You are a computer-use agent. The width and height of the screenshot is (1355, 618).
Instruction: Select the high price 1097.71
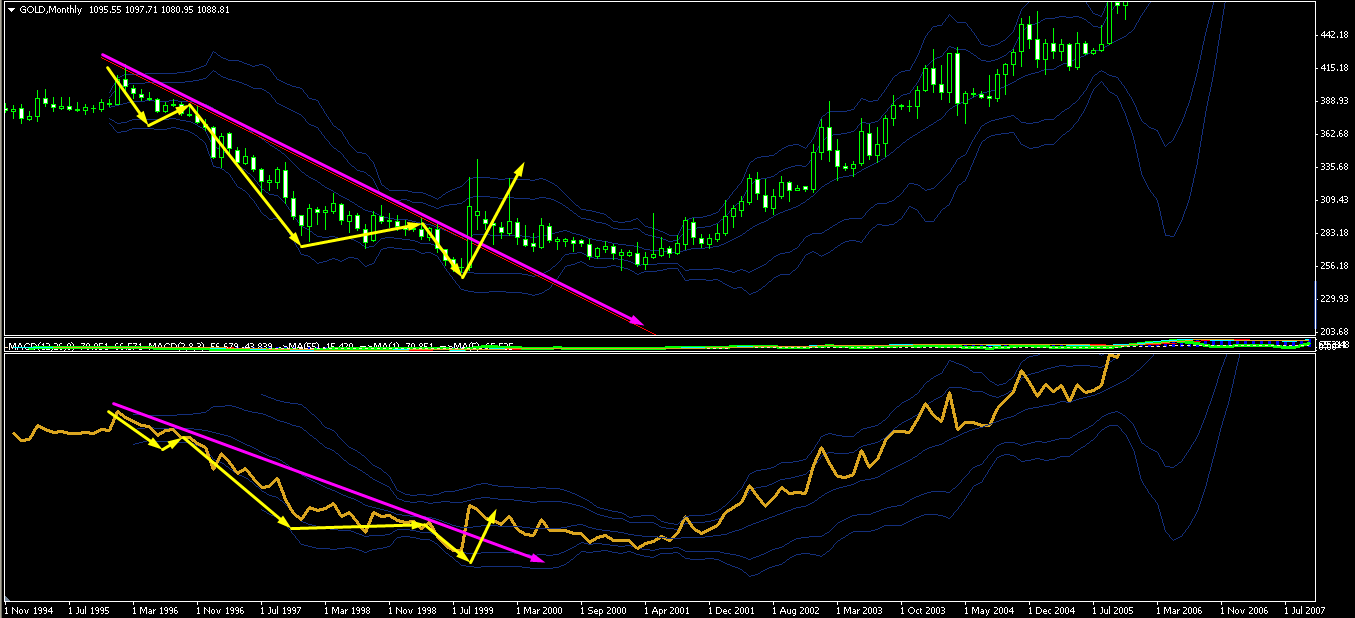click(143, 8)
